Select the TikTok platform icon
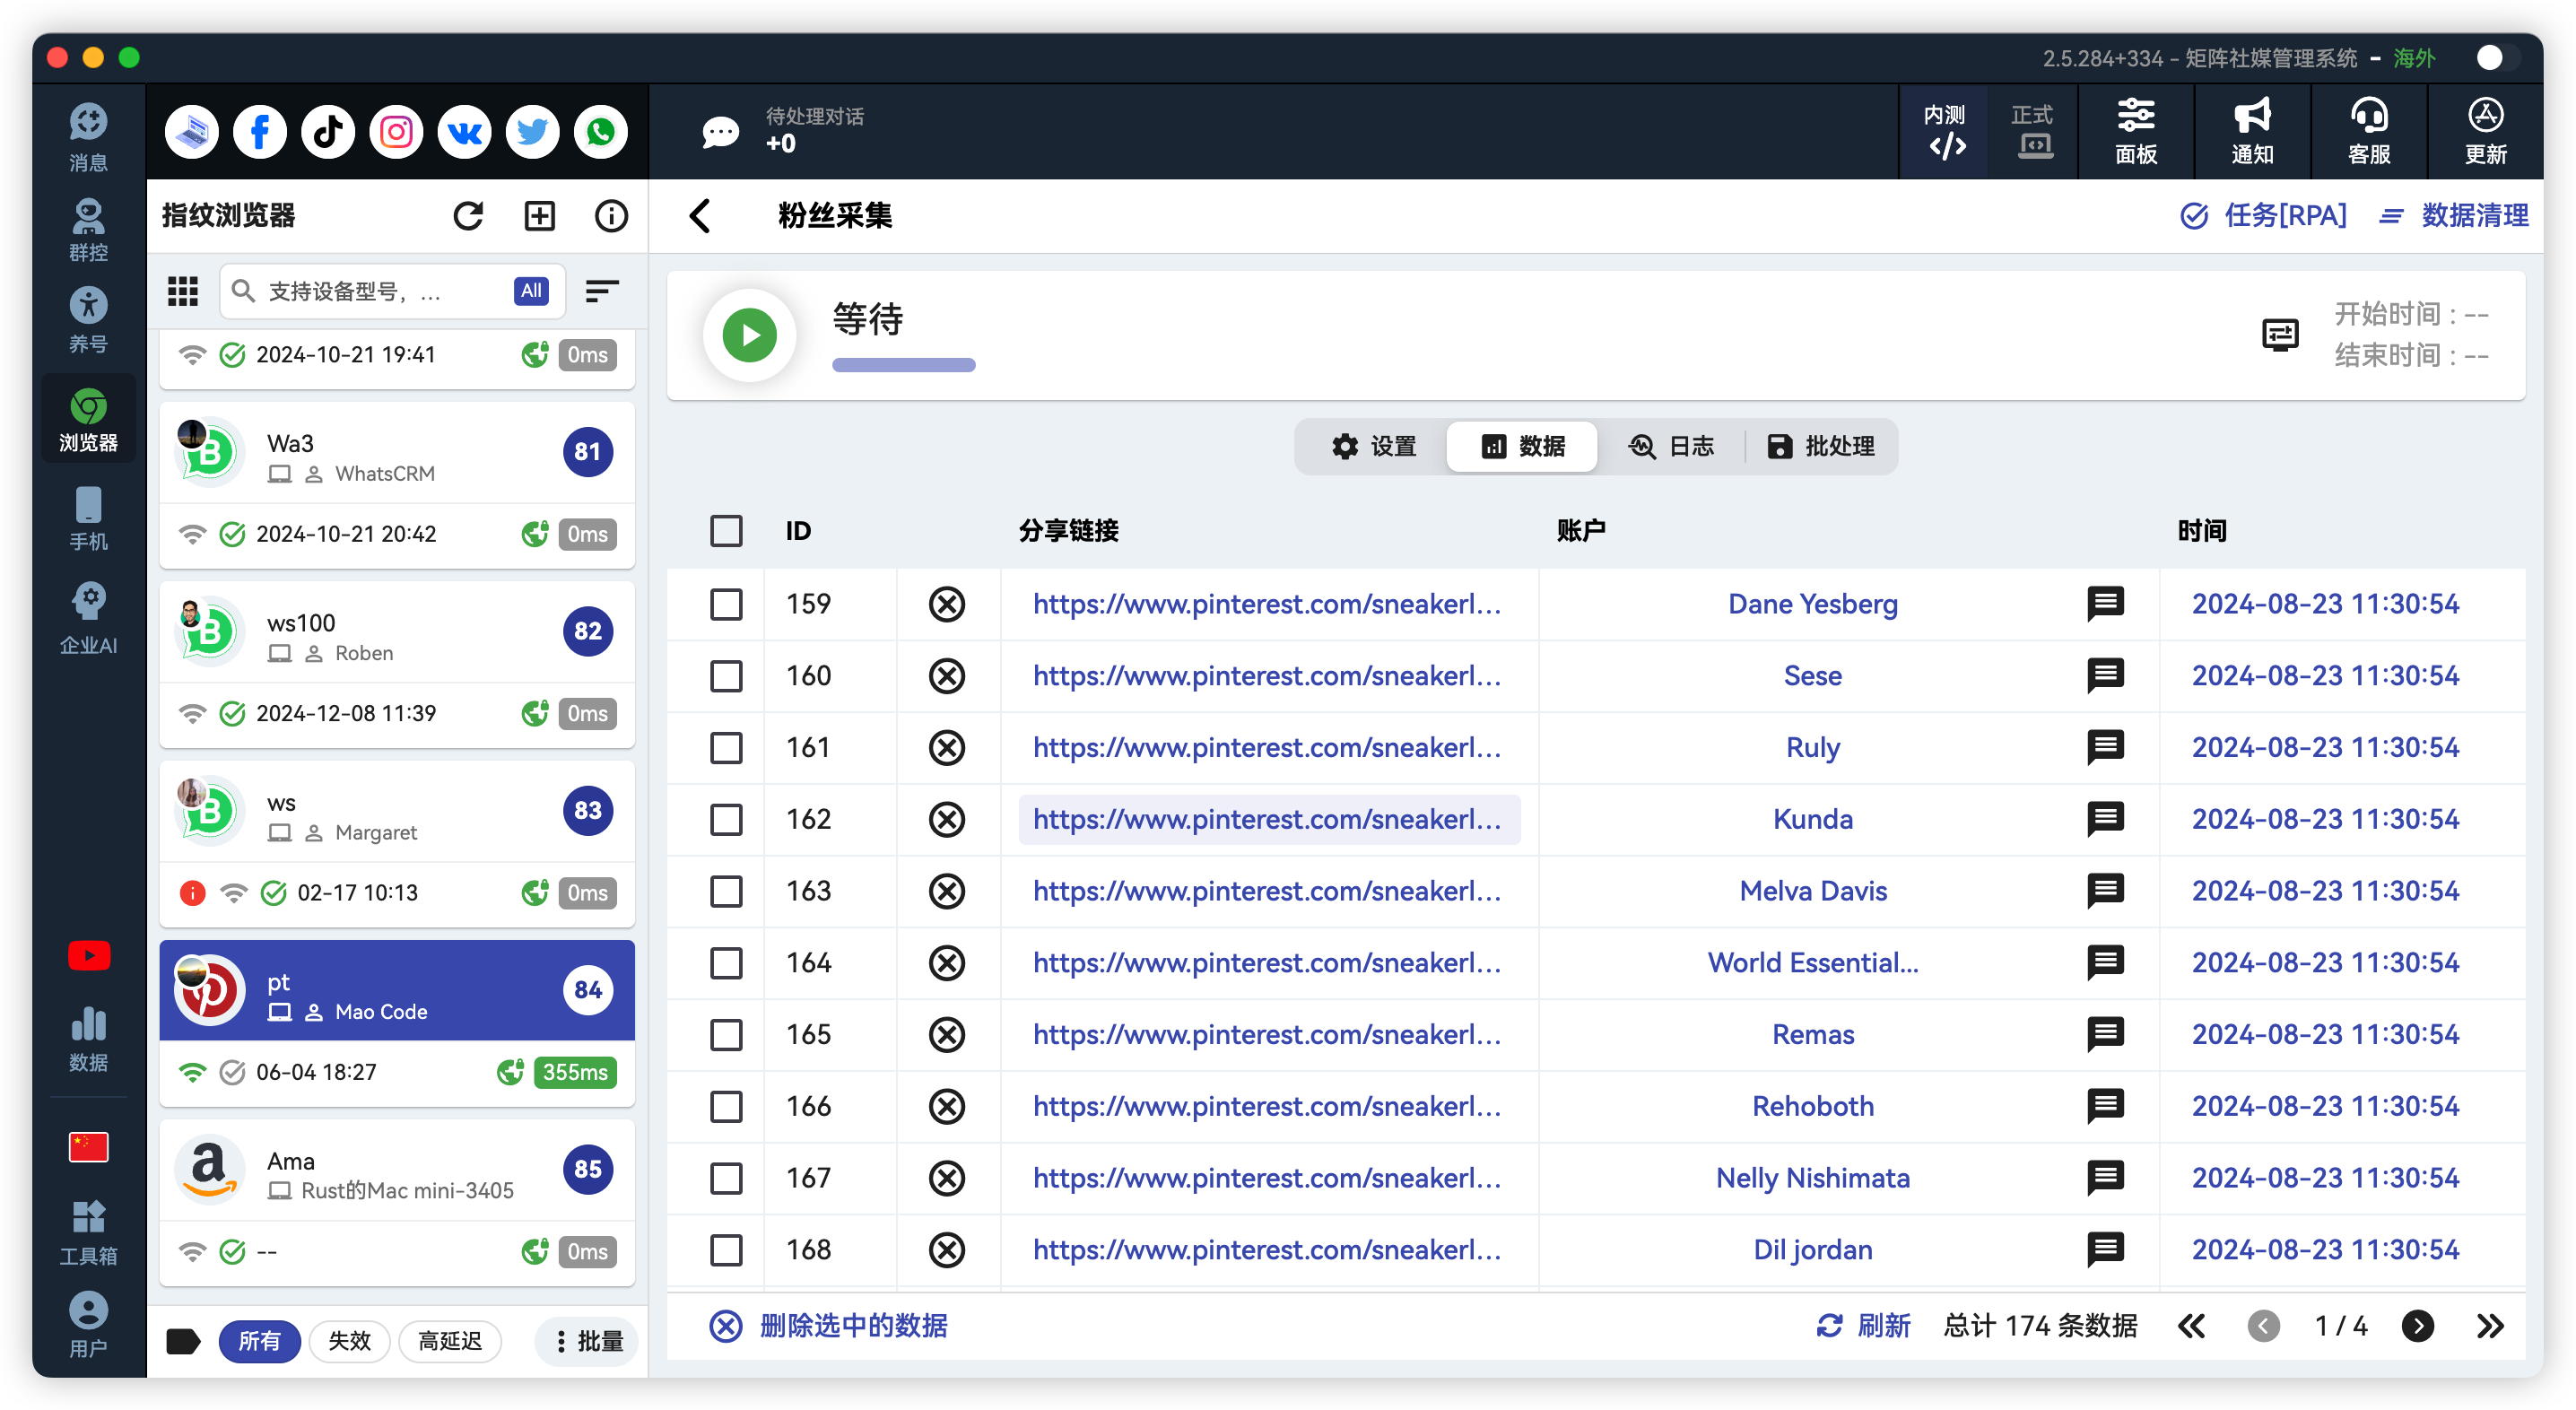2576x1410 pixels. click(x=328, y=132)
